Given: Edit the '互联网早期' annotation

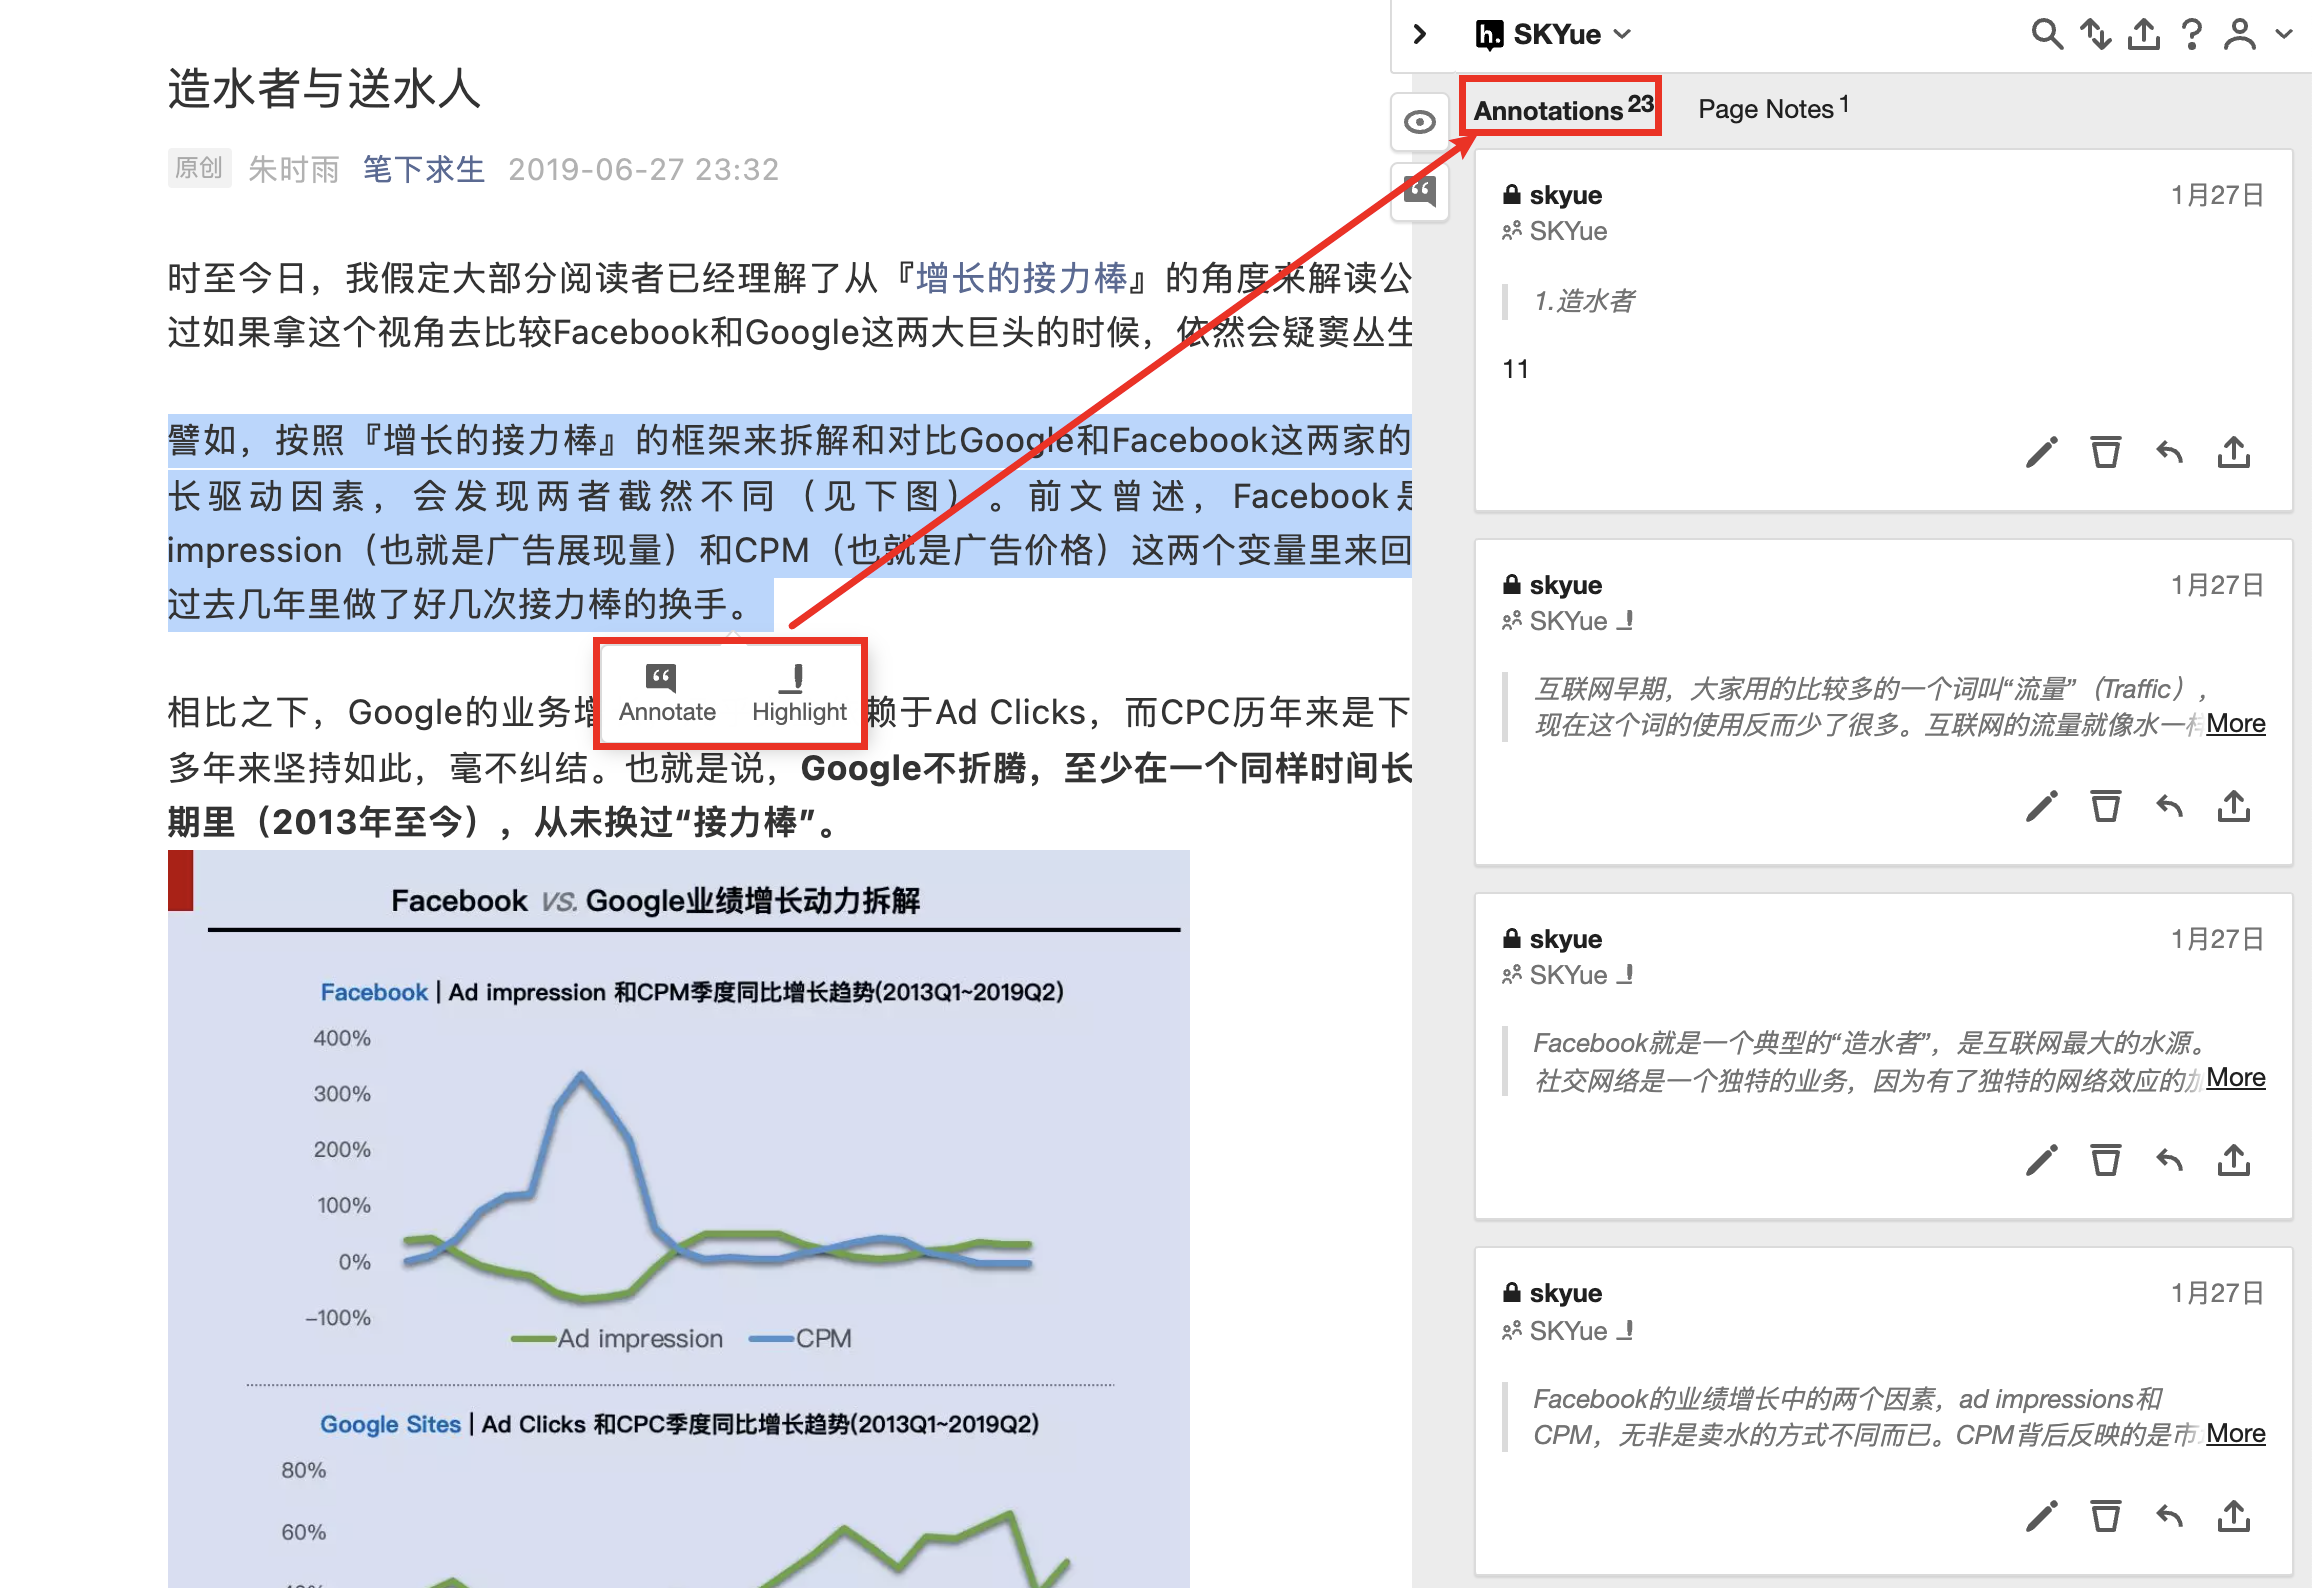Looking at the screenshot, I should [2041, 806].
